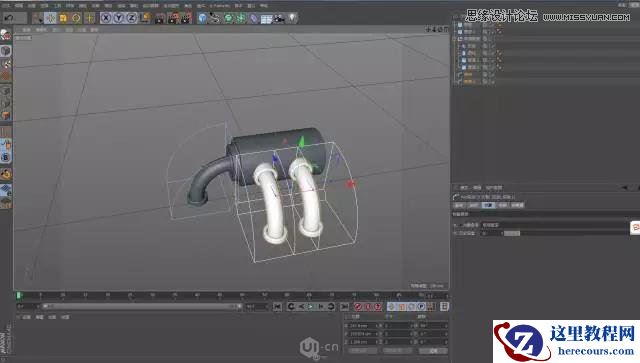Screen dimensions: 640x363
Task: Open the size-mode dropdown under the size fields
Action: click(x=398, y=351)
